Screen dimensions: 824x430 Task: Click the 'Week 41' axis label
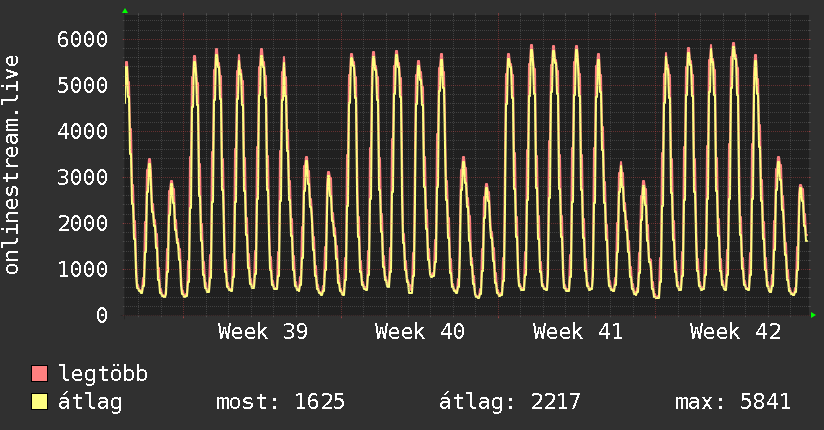coord(578,332)
